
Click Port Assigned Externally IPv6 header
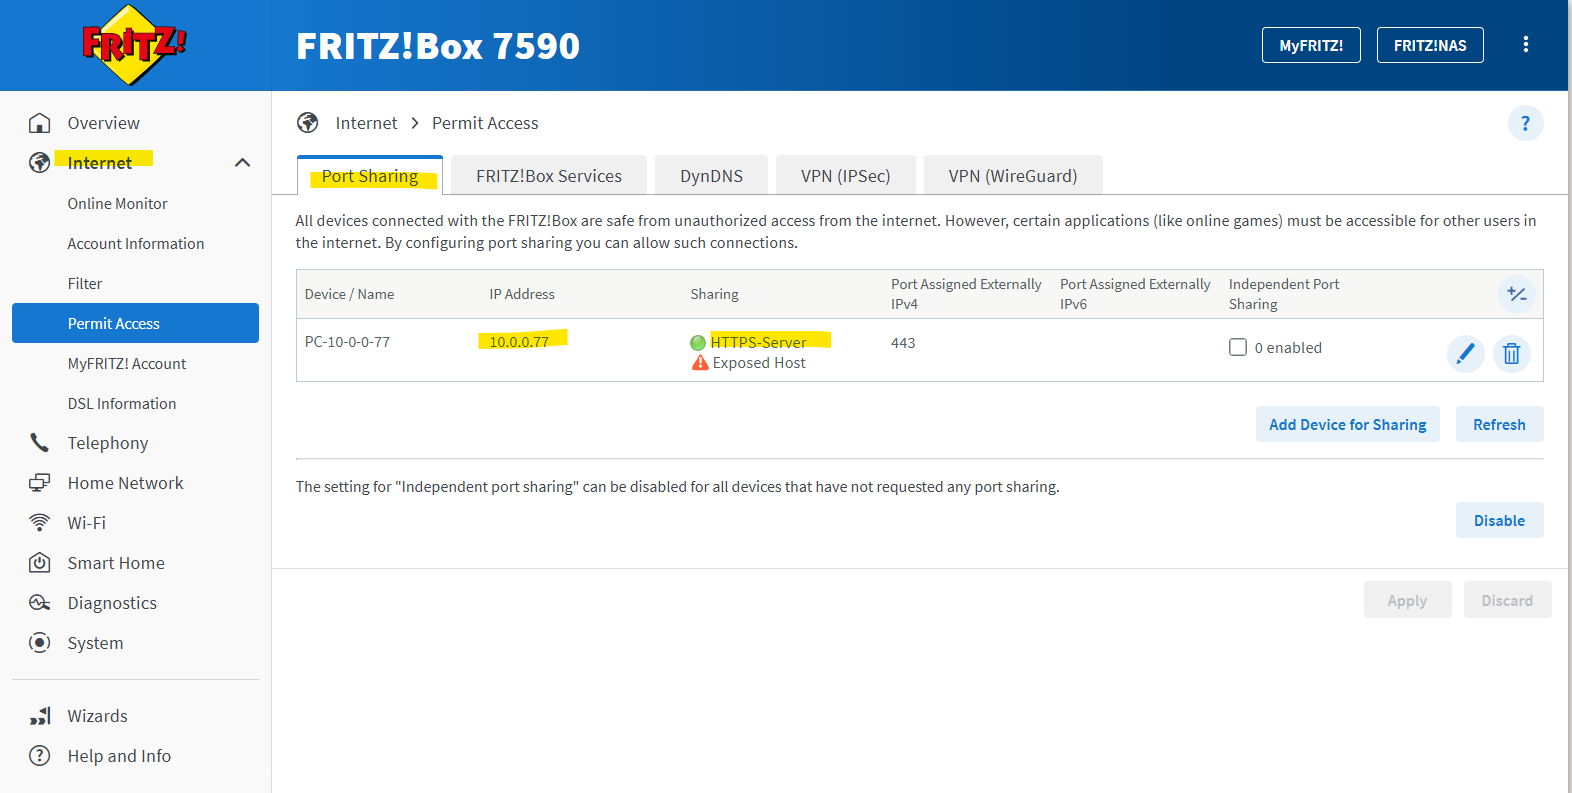point(1135,294)
